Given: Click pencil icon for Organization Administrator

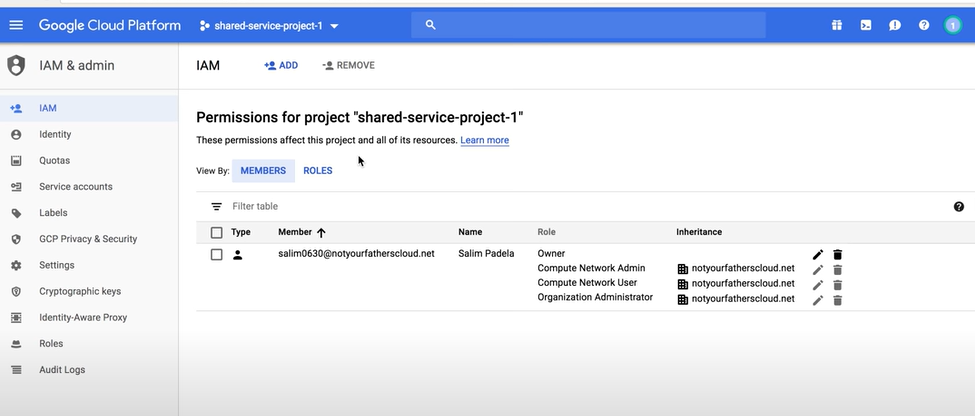Looking at the screenshot, I should 818,300.
